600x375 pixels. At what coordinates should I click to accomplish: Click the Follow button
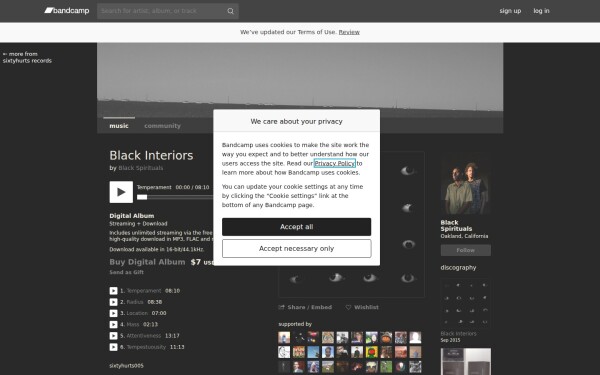(466, 250)
